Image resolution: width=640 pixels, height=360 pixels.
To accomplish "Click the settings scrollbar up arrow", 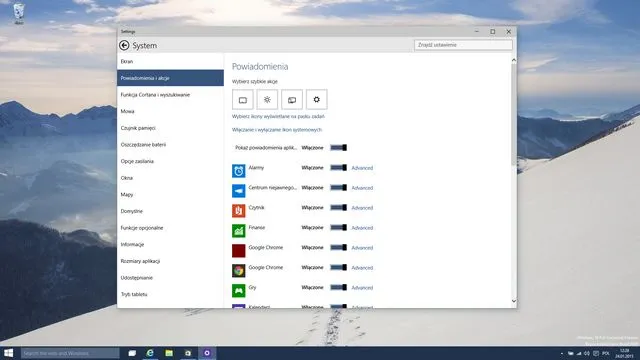I will [513, 60].
